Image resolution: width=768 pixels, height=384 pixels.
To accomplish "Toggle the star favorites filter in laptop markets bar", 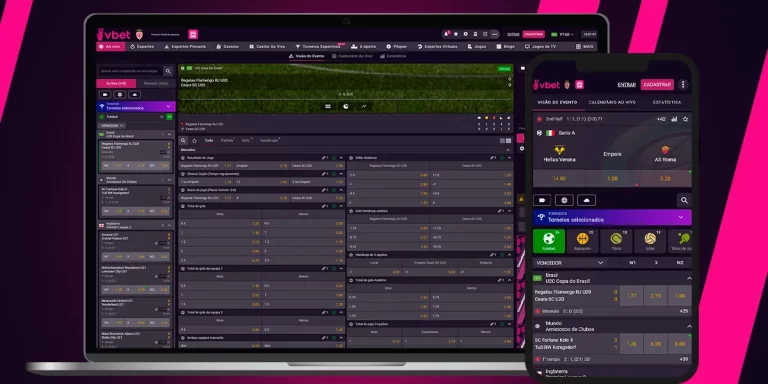I will point(194,141).
